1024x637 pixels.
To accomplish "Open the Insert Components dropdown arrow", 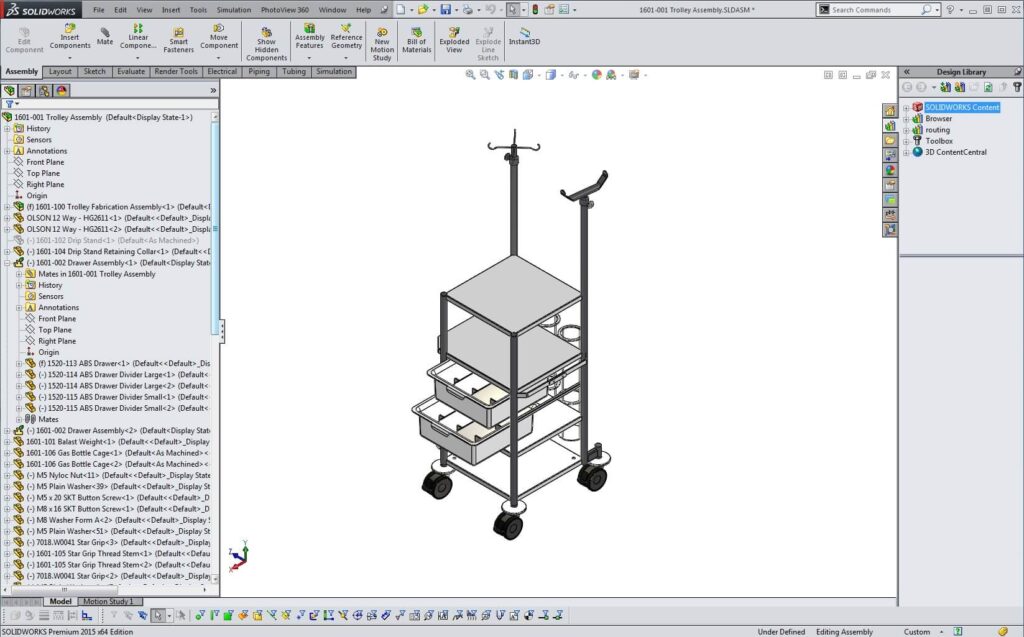I will click(70, 58).
